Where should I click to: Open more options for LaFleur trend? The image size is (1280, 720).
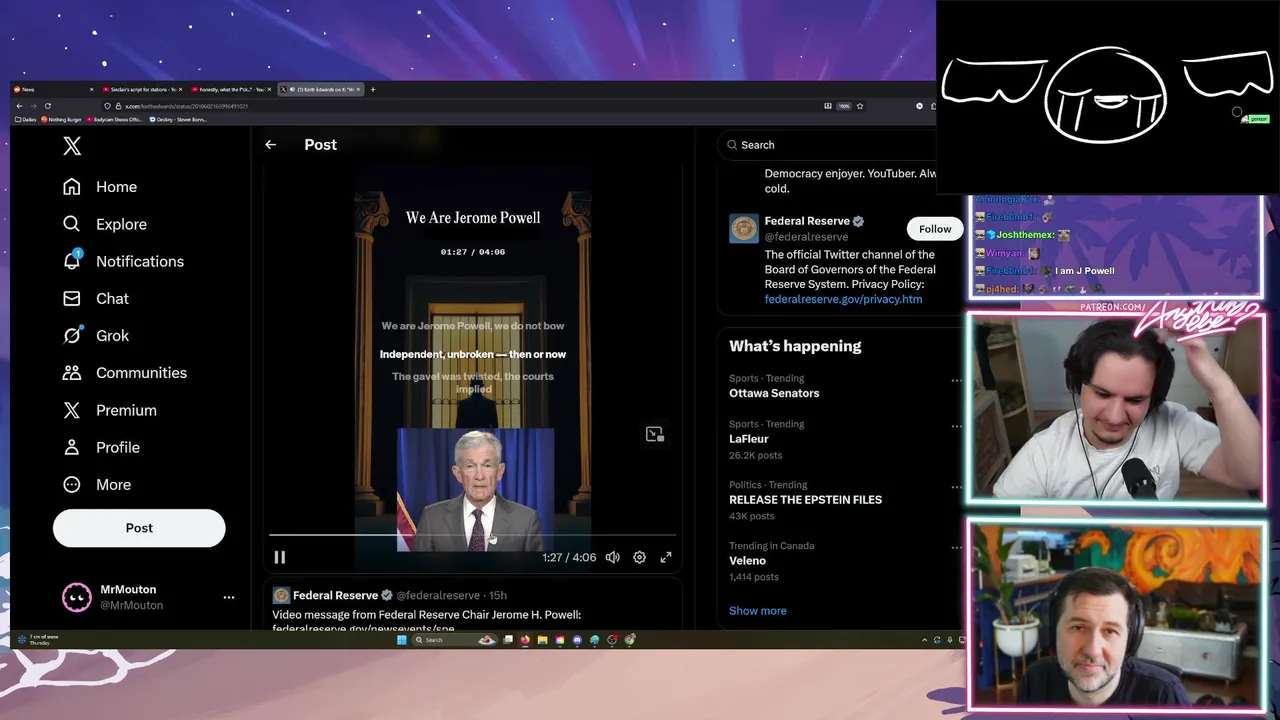(x=956, y=426)
